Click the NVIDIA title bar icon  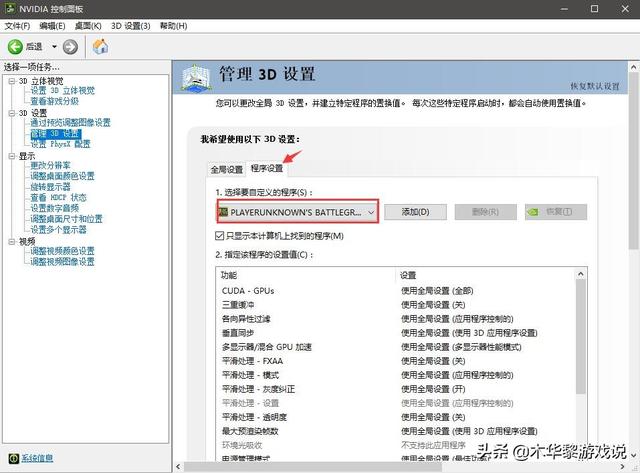coord(10,8)
